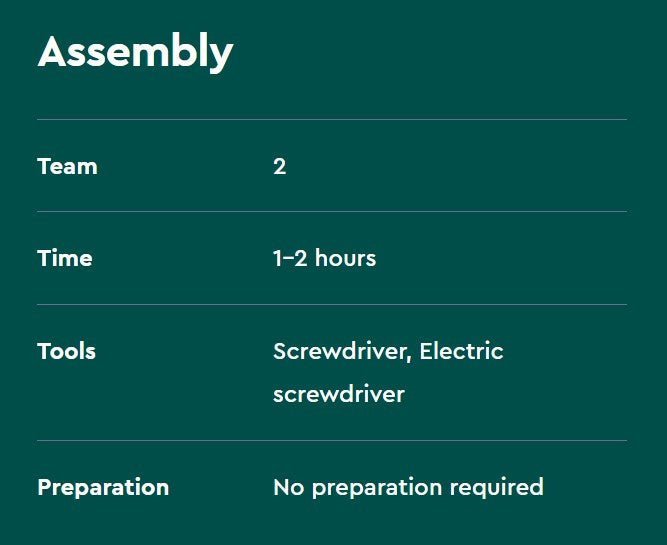Click the digit "1" starting the time value

click(x=277, y=258)
